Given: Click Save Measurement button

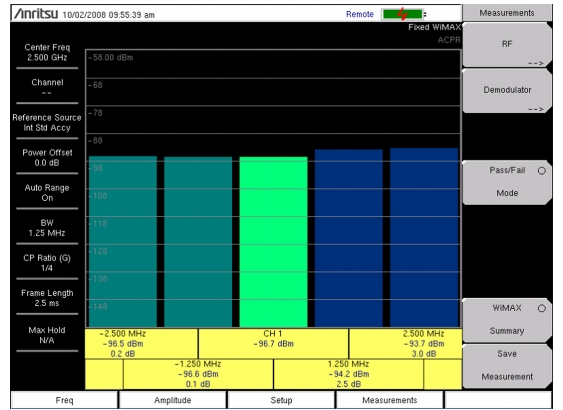Looking at the screenshot, I should 507,366.
